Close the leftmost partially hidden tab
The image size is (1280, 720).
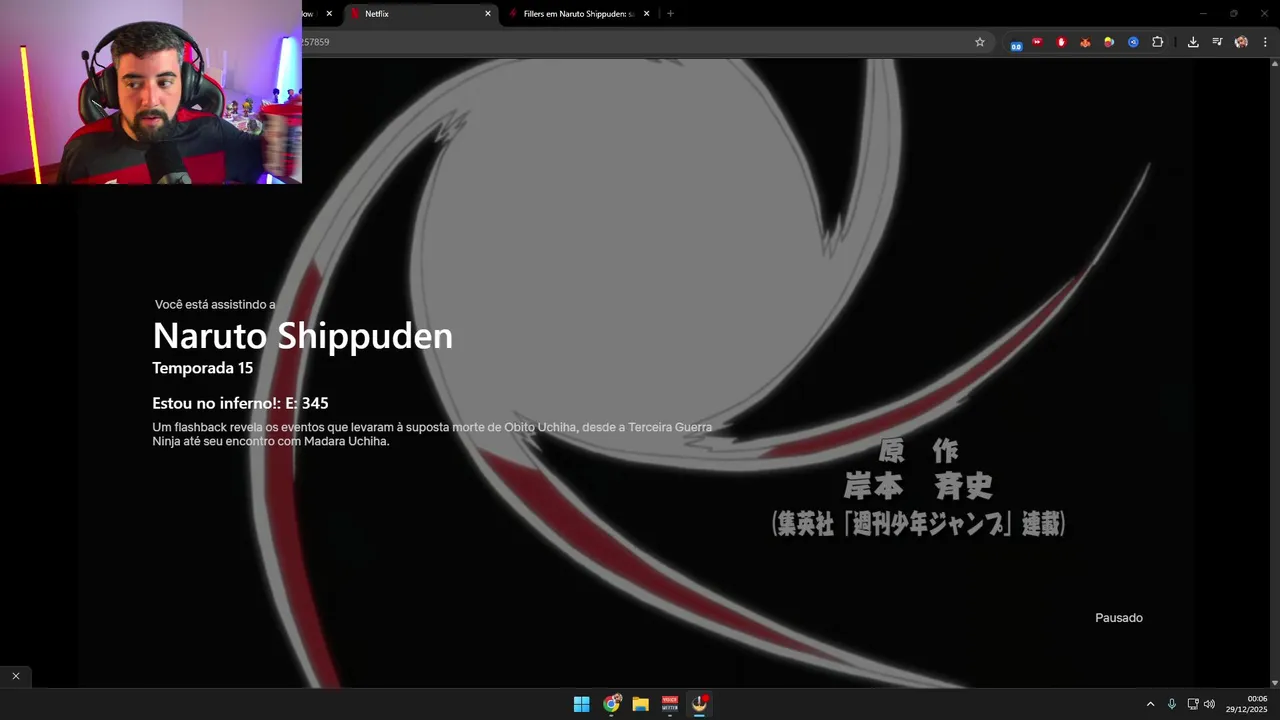pyautogui.click(x=329, y=14)
